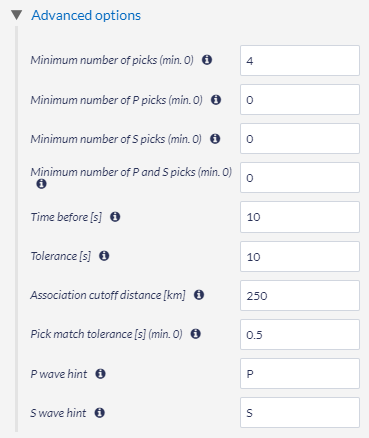Select the Time before input showing 10
This screenshot has width=369, height=438.
coord(300,217)
